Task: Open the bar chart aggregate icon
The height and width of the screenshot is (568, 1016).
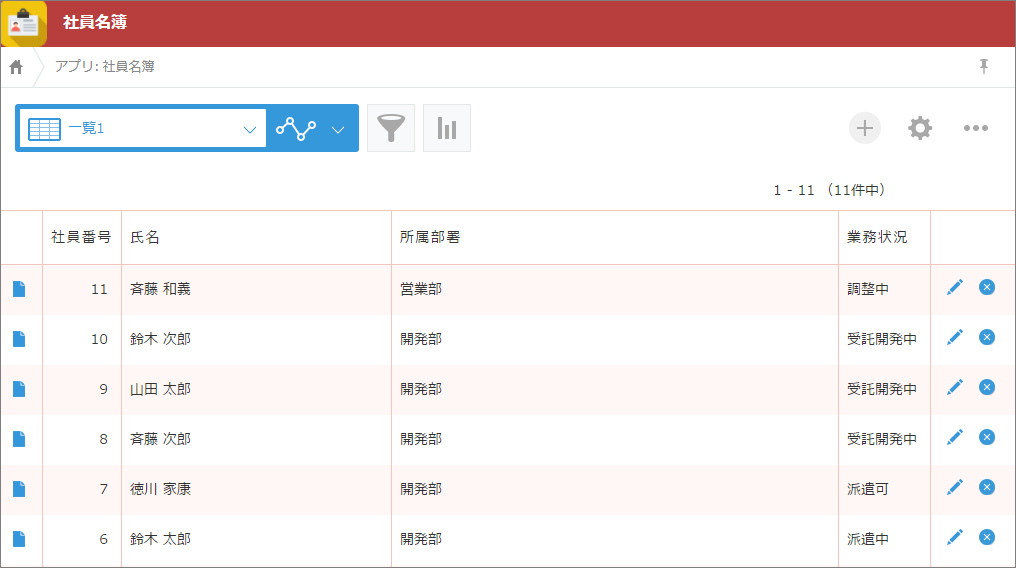Action: click(x=447, y=128)
